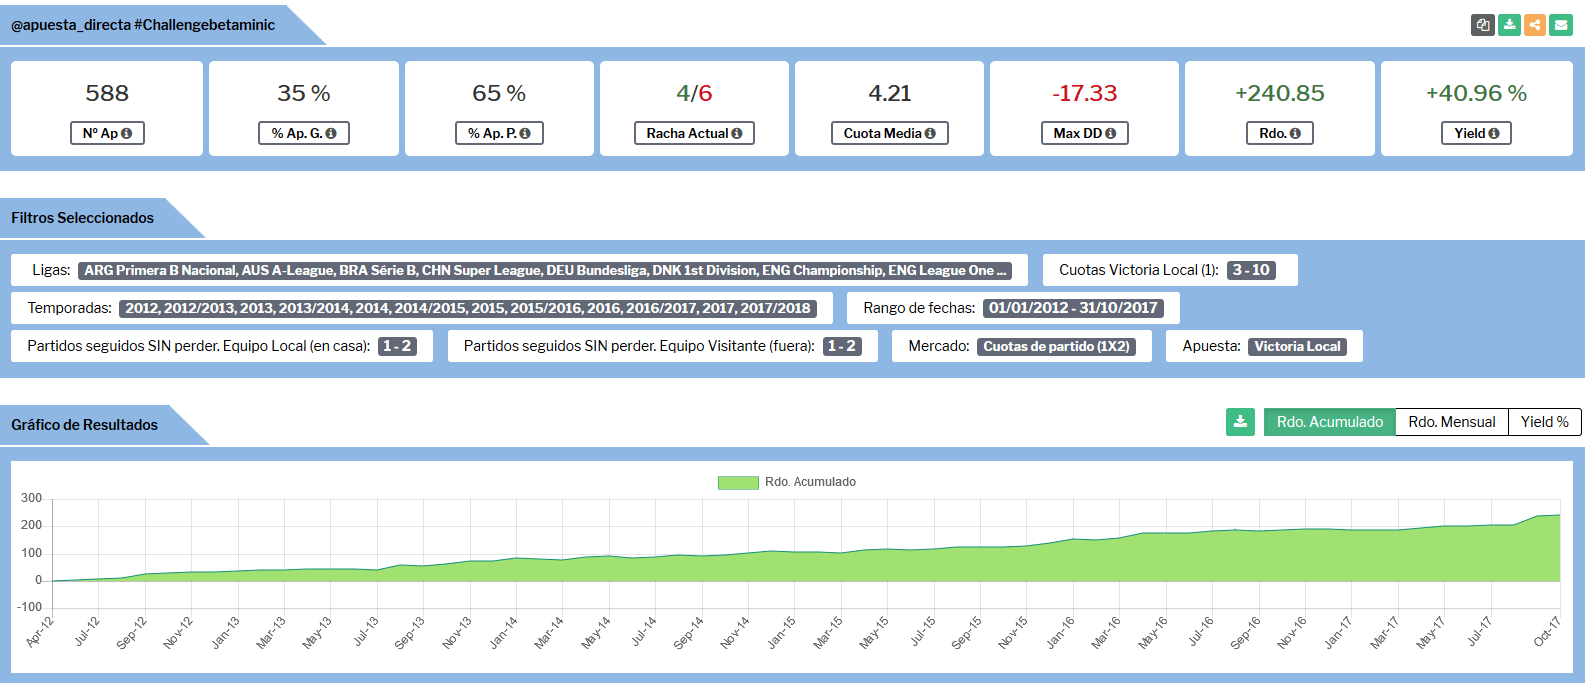Click the Rango de fechas date tag

[x=1073, y=308]
